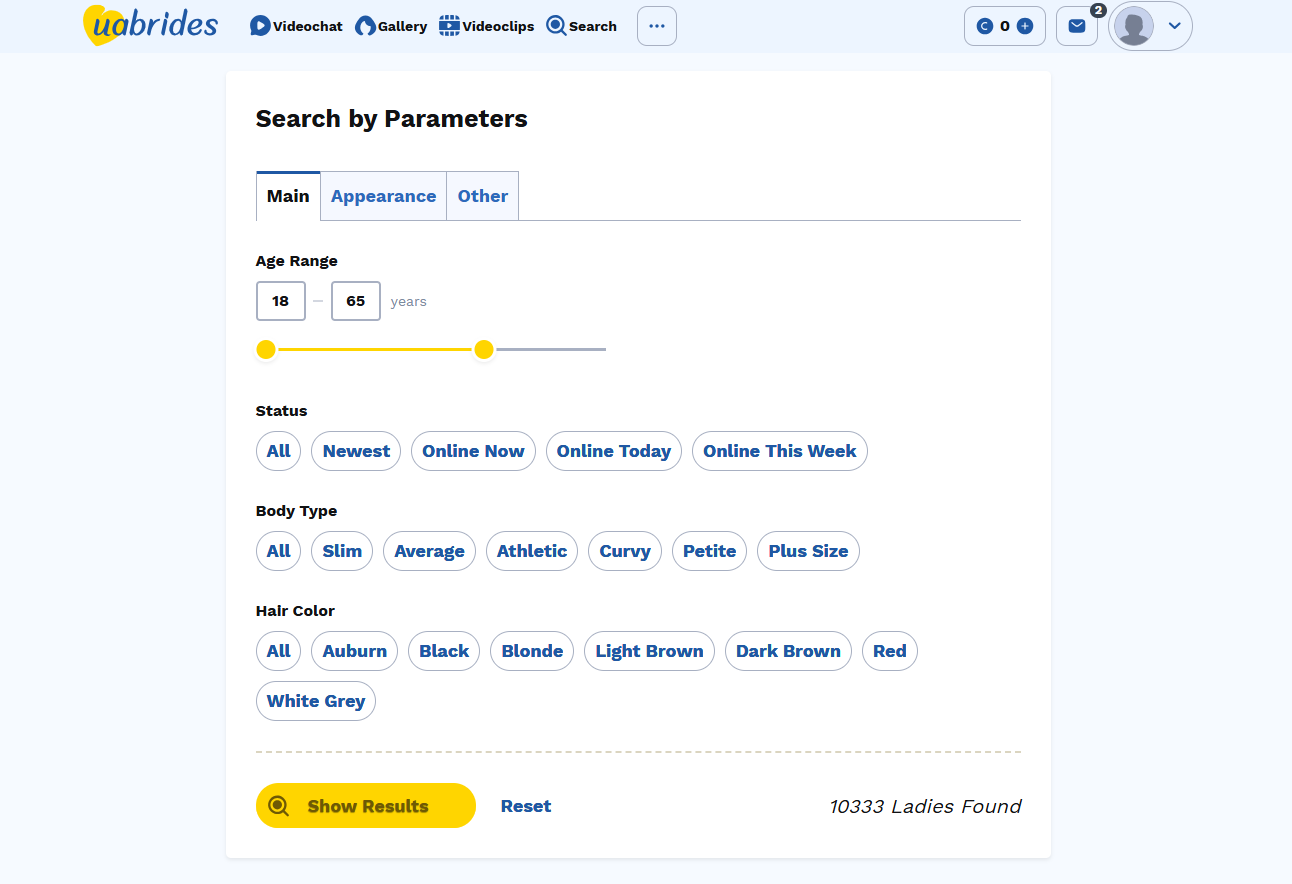Select the Online Now status filter
1292x884 pixels.
[473, 451]
